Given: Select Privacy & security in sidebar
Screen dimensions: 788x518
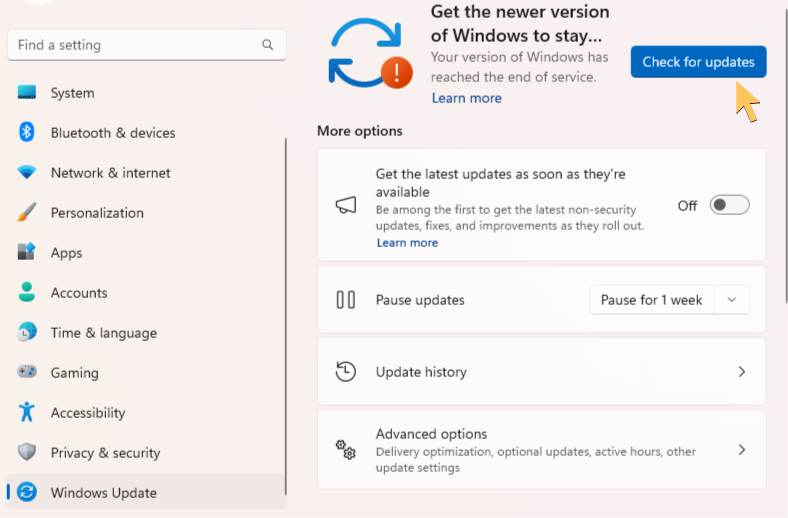Looking at the screenshot, I should tap(146, 452).
